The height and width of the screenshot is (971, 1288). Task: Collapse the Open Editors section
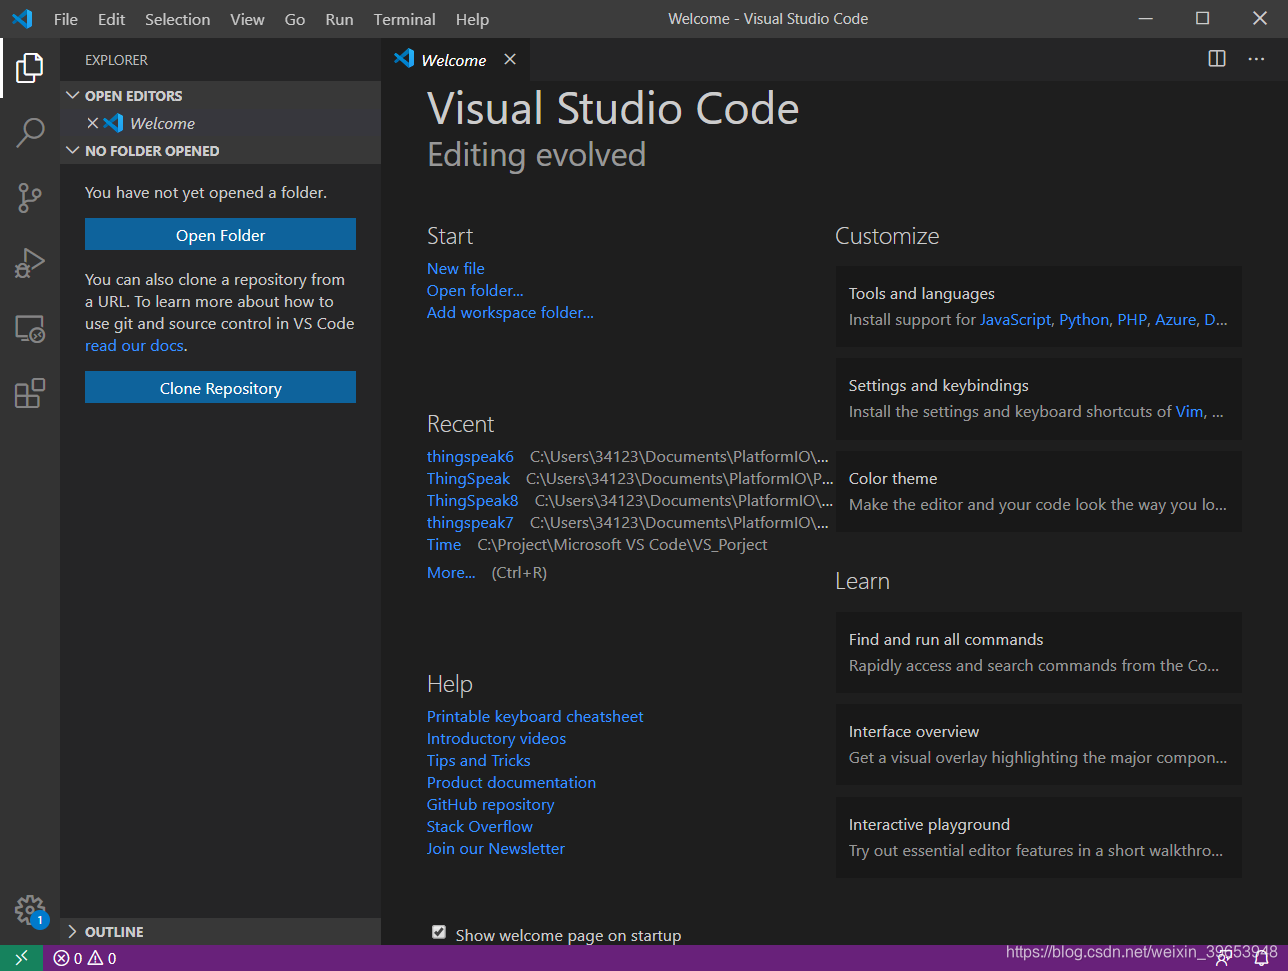[72, 95]
